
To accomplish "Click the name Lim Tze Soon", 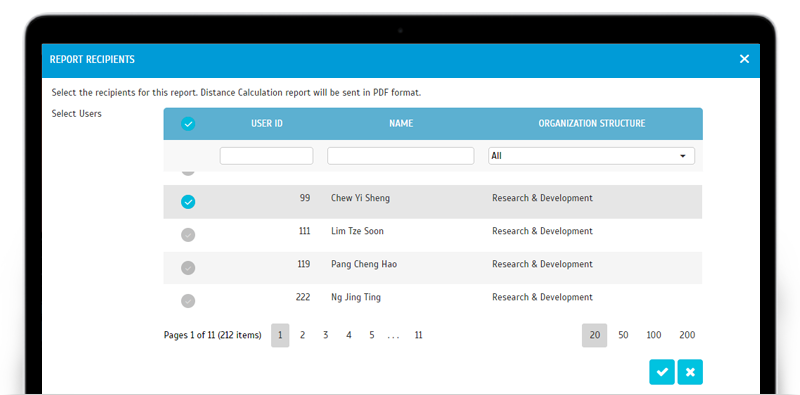I will click(357, 231).
